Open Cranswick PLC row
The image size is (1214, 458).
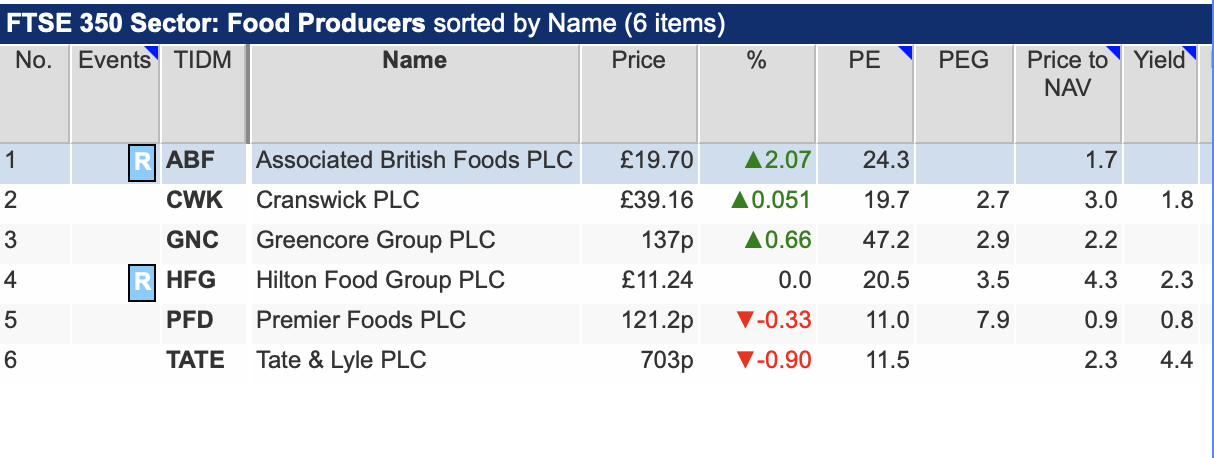(x=599, y=200)
